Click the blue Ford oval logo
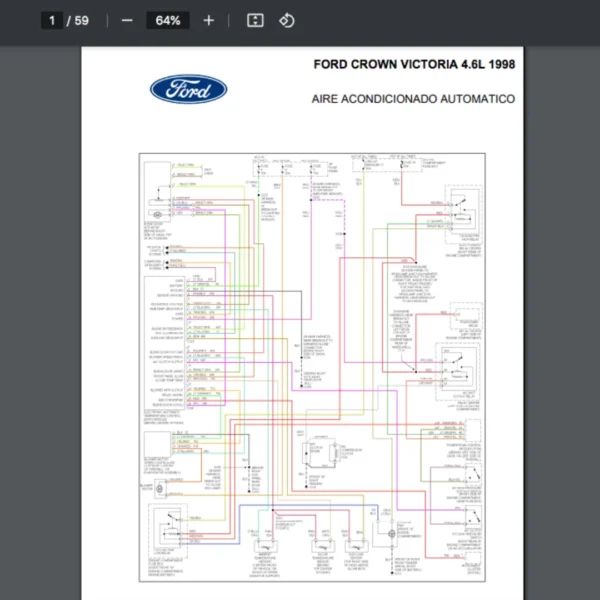Image resolution: width=600 pixels, height=600 pixels. point(188,89)
